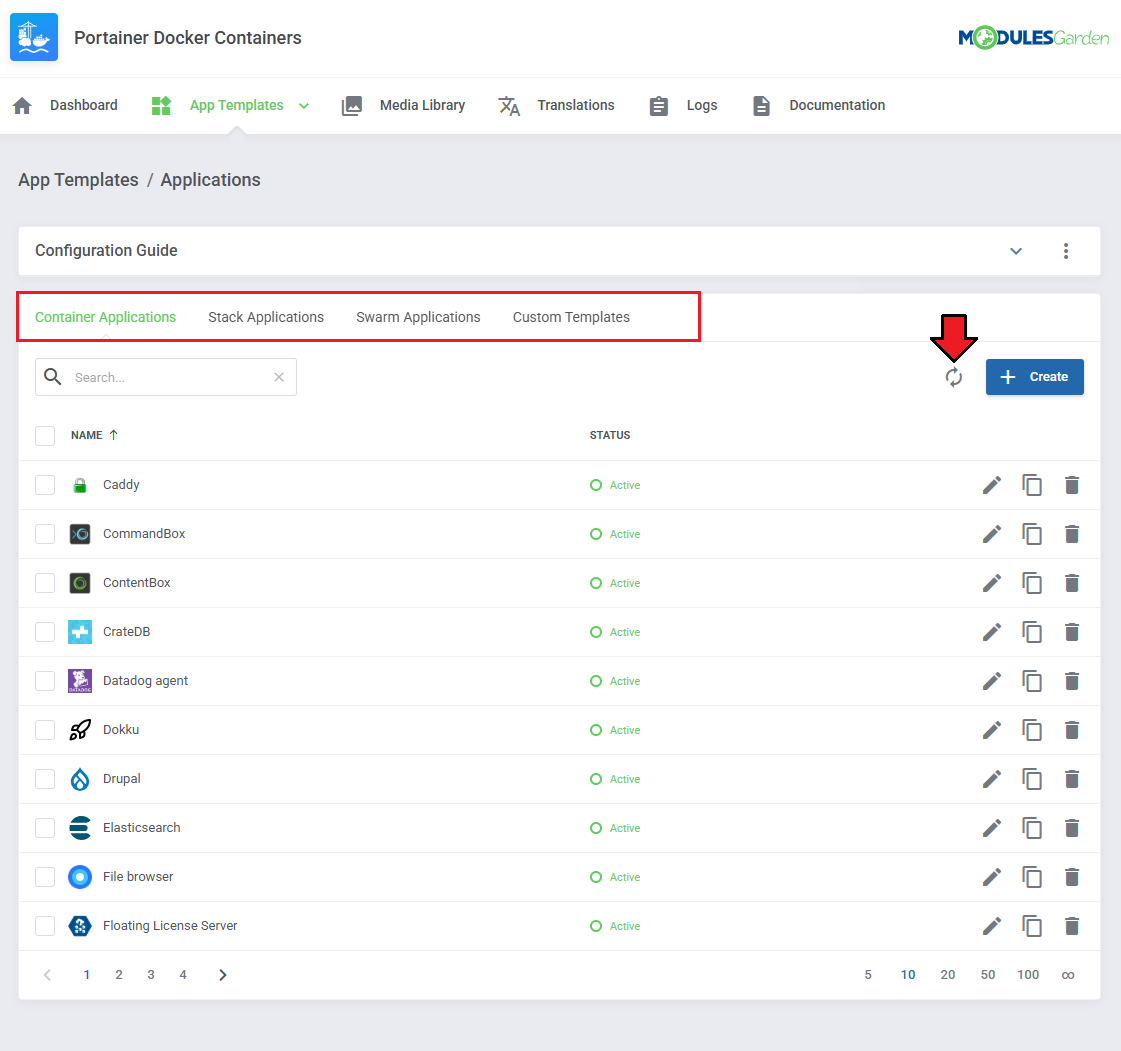Click the App Templates breadcrumb link
This screenshot has width=1121, height=1051.
point(79,179)
